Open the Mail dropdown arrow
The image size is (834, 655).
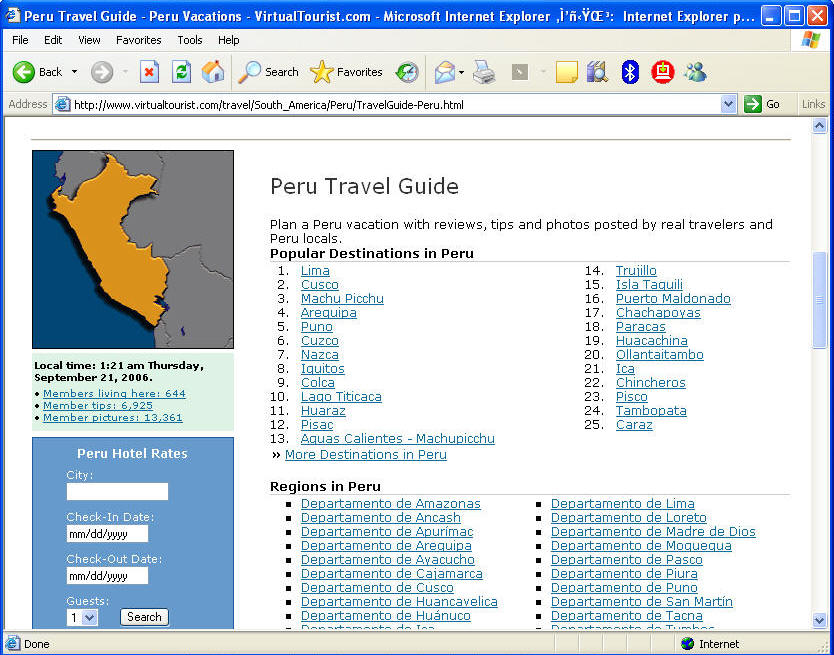click(x=461, y=72)
